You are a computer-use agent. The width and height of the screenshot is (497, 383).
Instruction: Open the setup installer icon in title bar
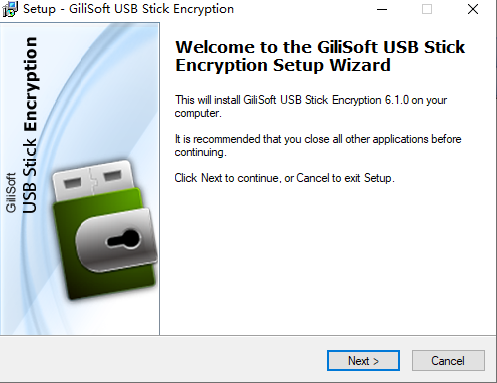pyautogui.click(x=10, y=9)
